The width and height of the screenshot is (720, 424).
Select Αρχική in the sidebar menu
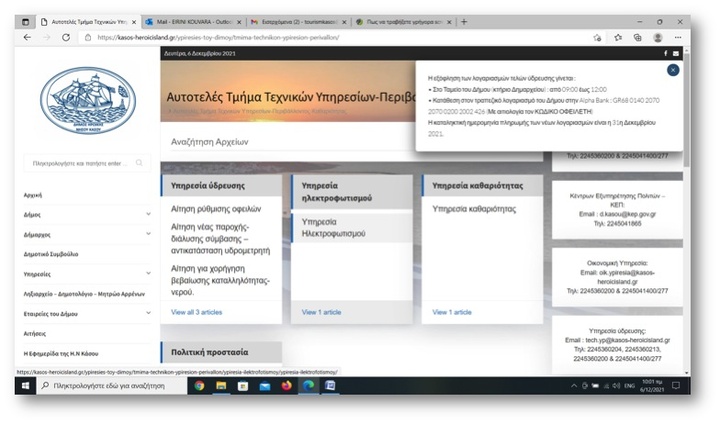(33, 195)
